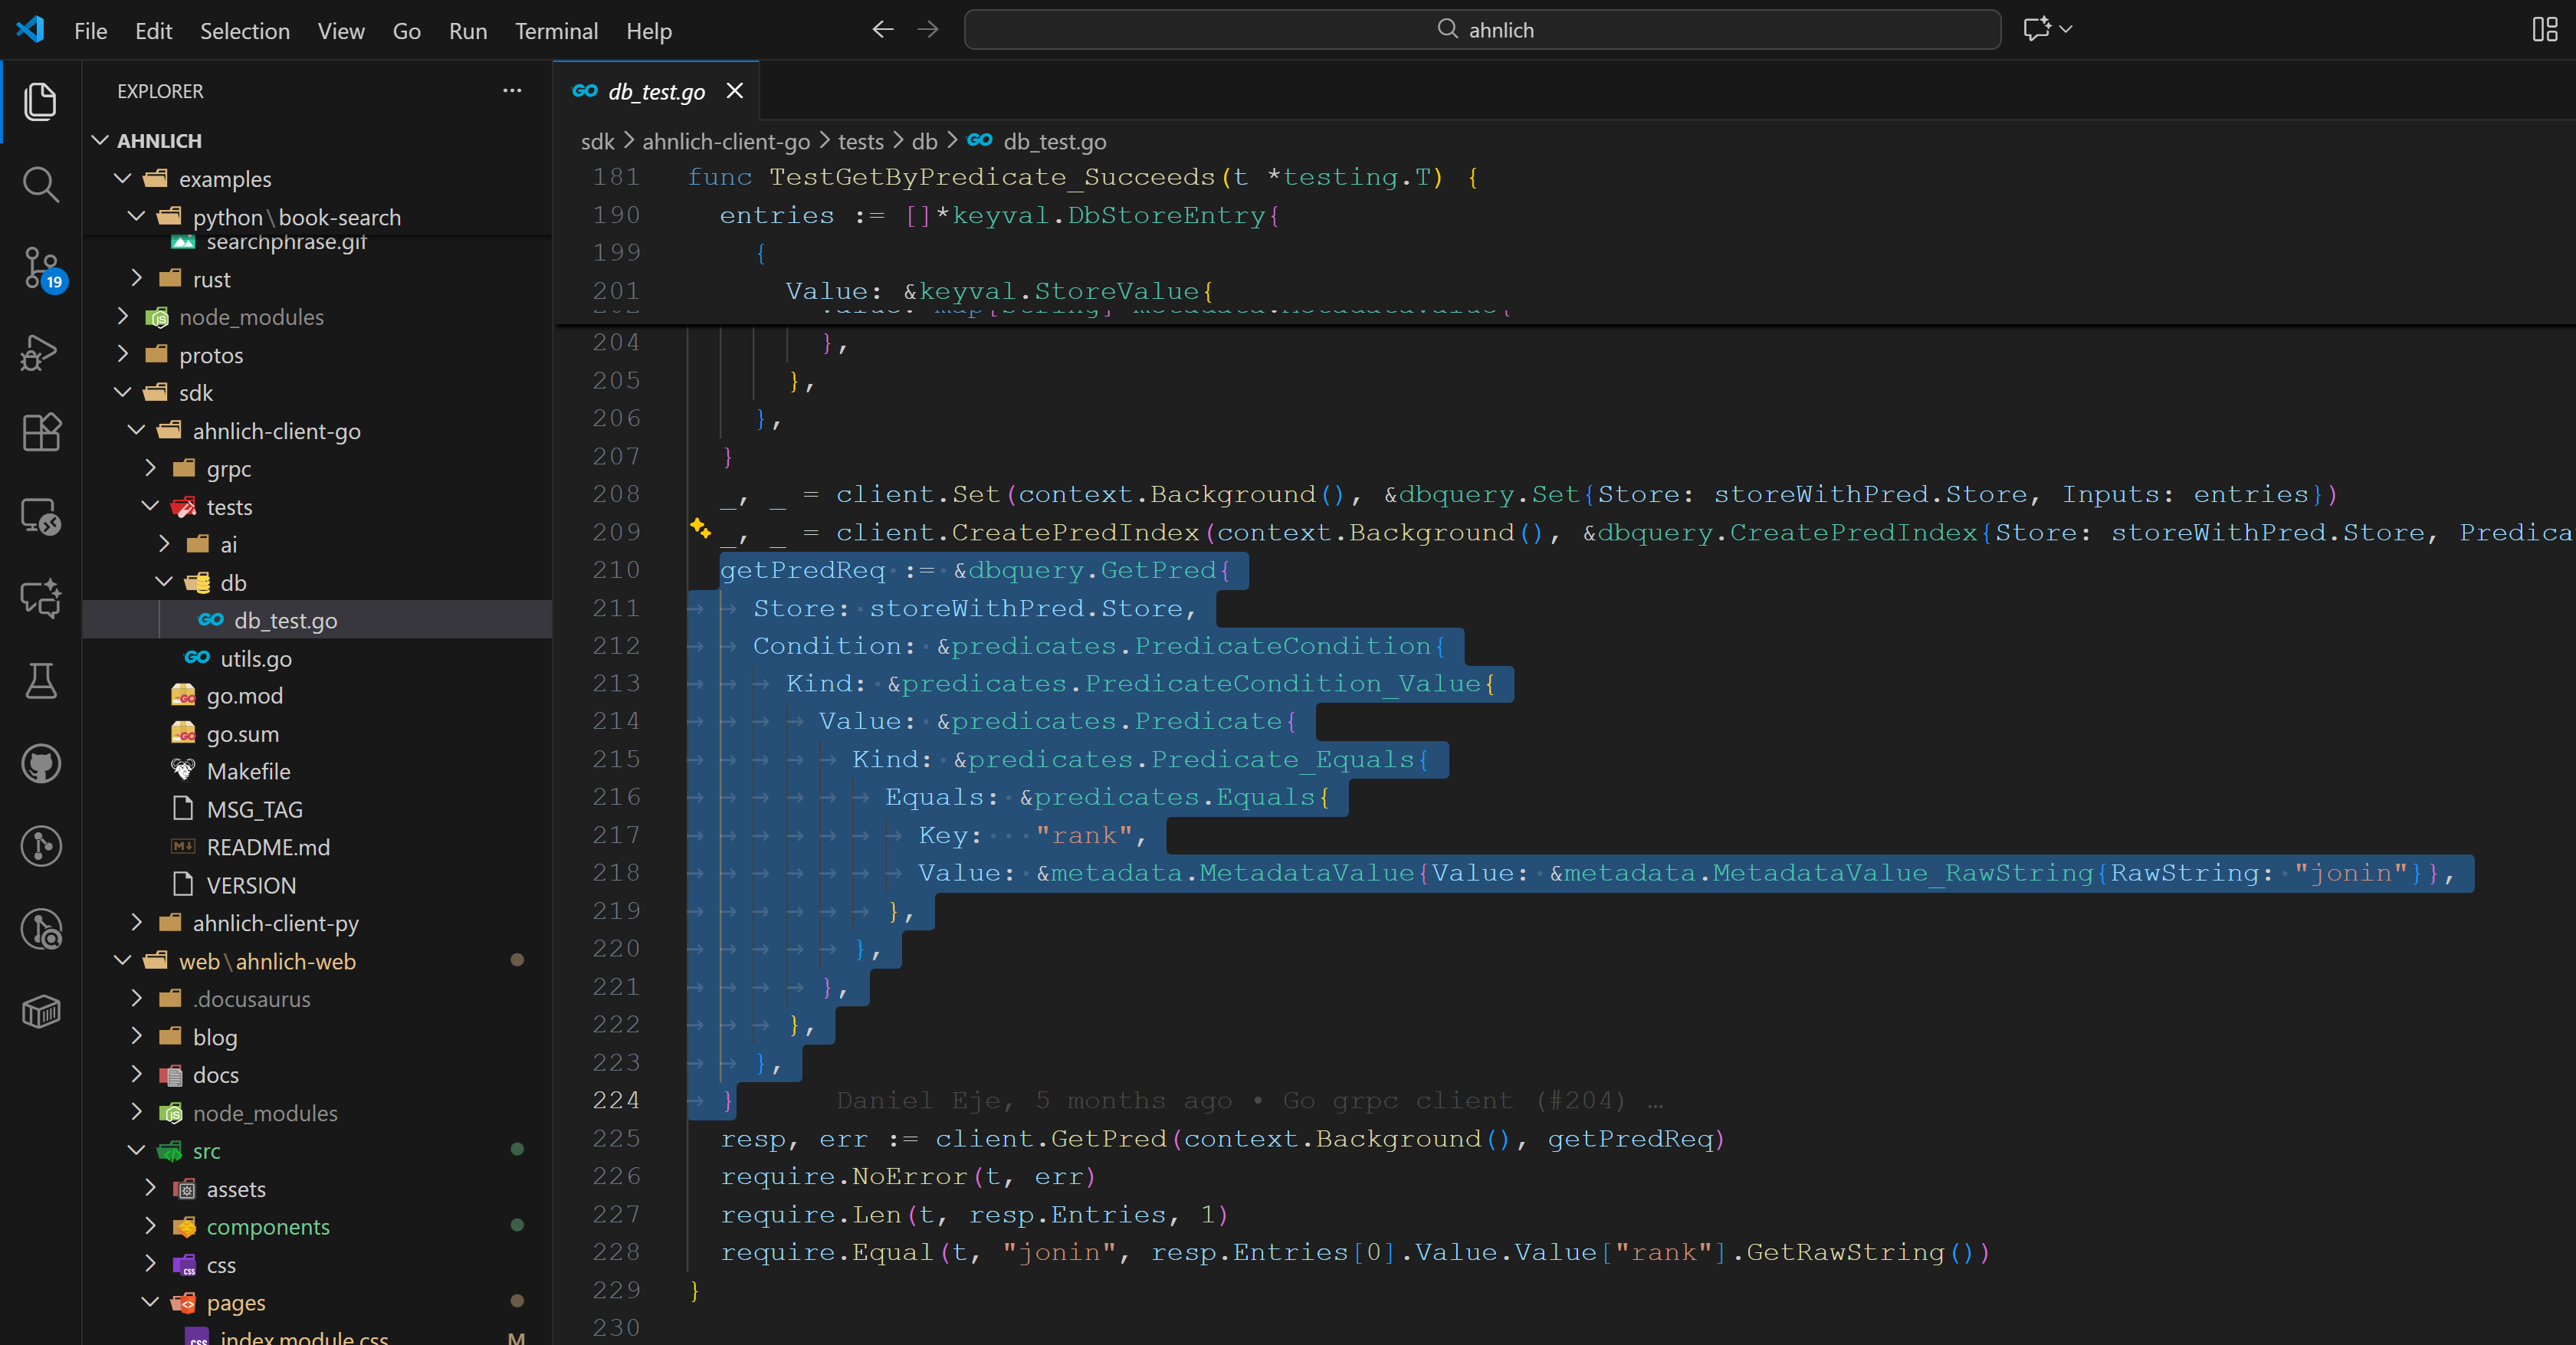This screenshot has width=2576, height=1345.
Task: Open Run and Debug view
Action: pos(40,352)
